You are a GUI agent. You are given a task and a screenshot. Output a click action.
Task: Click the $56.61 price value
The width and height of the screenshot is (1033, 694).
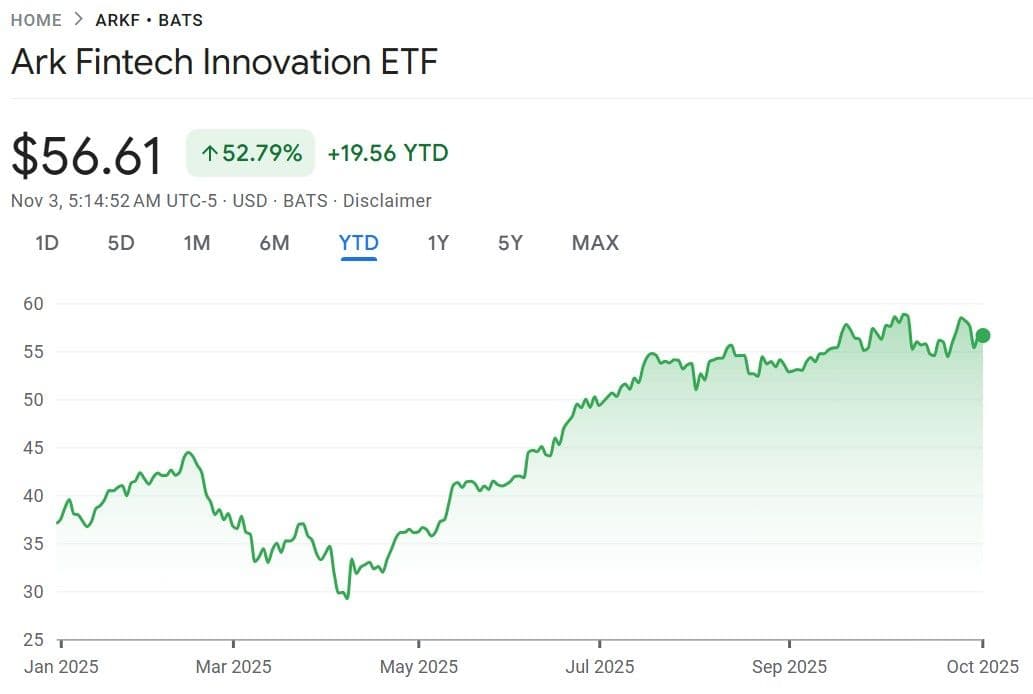pyautogui.click(x=87, y=156)
